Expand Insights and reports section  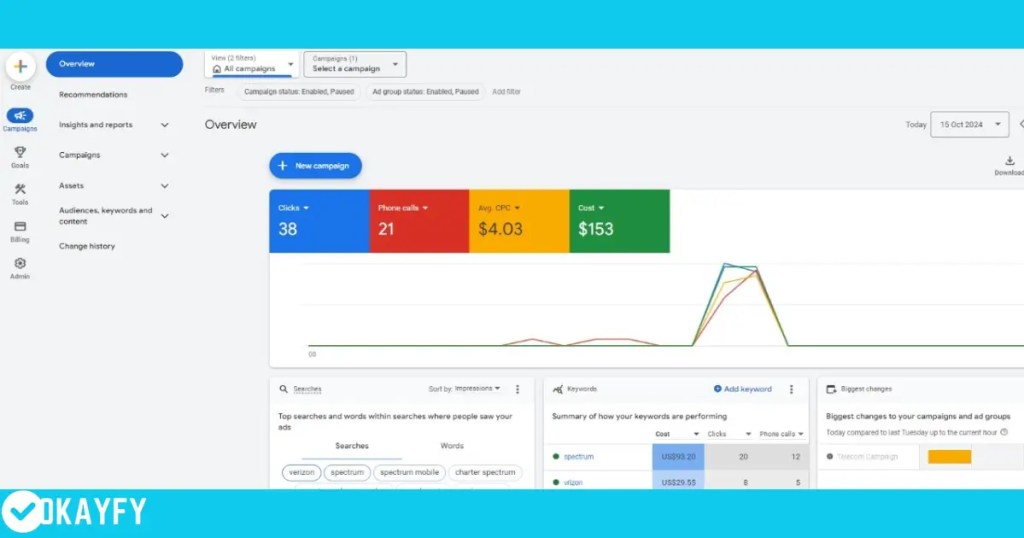click(x=165, y=125)
